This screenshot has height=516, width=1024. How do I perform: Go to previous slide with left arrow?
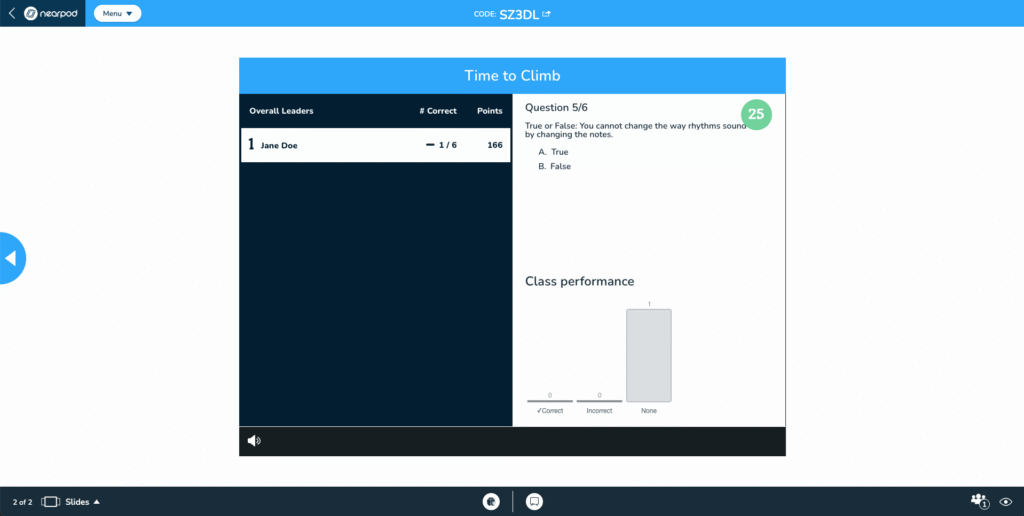[11, 258]
